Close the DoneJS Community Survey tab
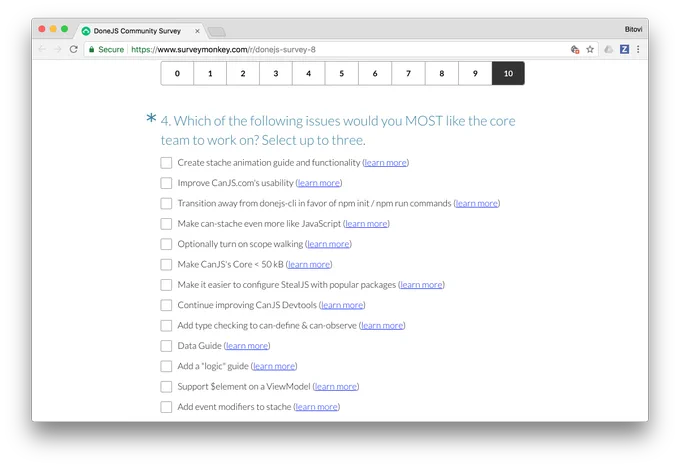The width and height of the screenshot is (680, 467). click(x=197, y=31)
